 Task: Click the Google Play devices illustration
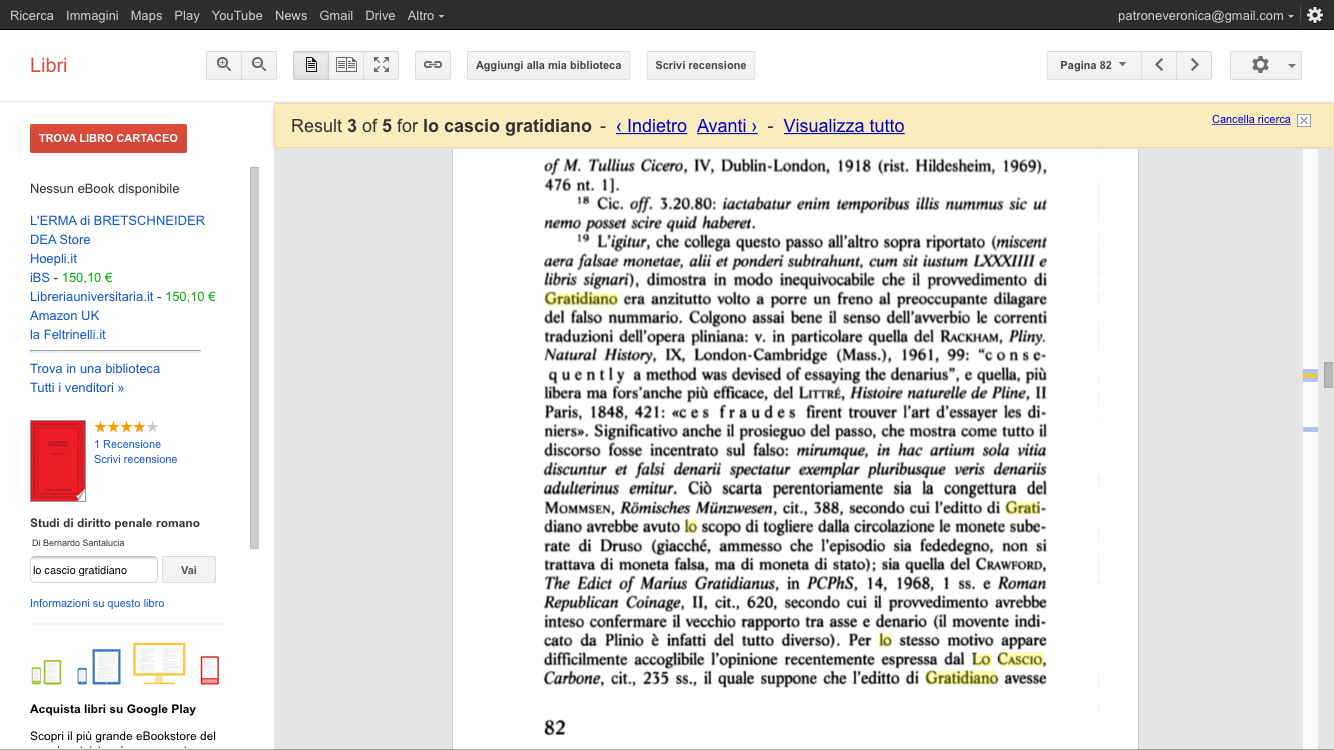pos(126,664)
